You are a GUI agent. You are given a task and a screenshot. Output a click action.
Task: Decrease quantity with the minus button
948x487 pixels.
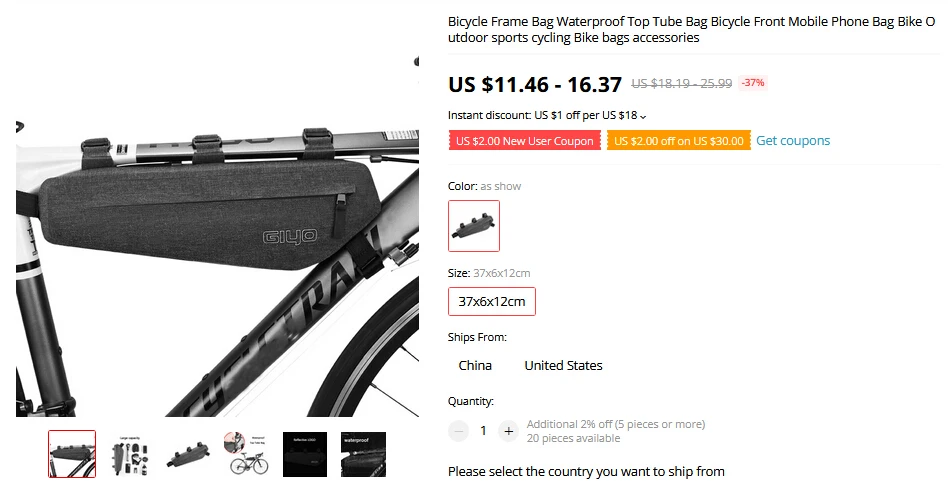click(x=458, y=431)
